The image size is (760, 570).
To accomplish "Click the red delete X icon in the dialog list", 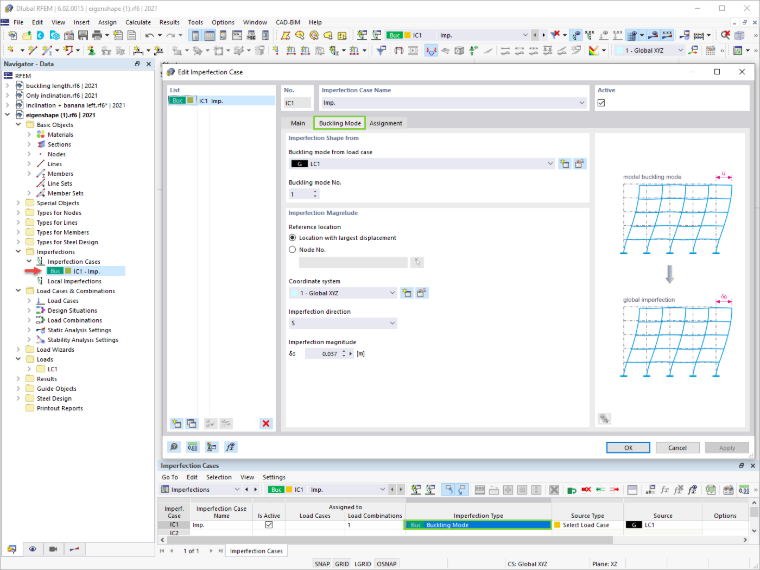I will coord(266,424).
